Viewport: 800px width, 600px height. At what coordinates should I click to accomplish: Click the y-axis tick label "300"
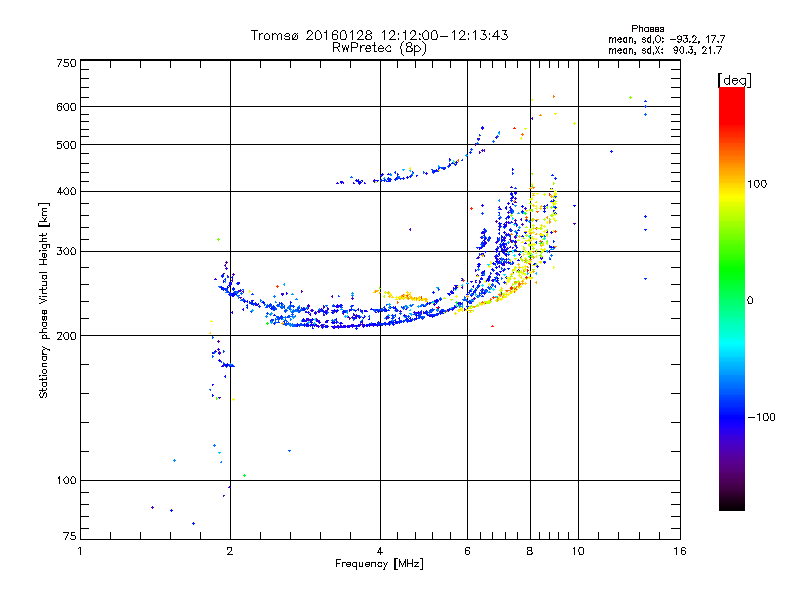[x=66, y=251]
